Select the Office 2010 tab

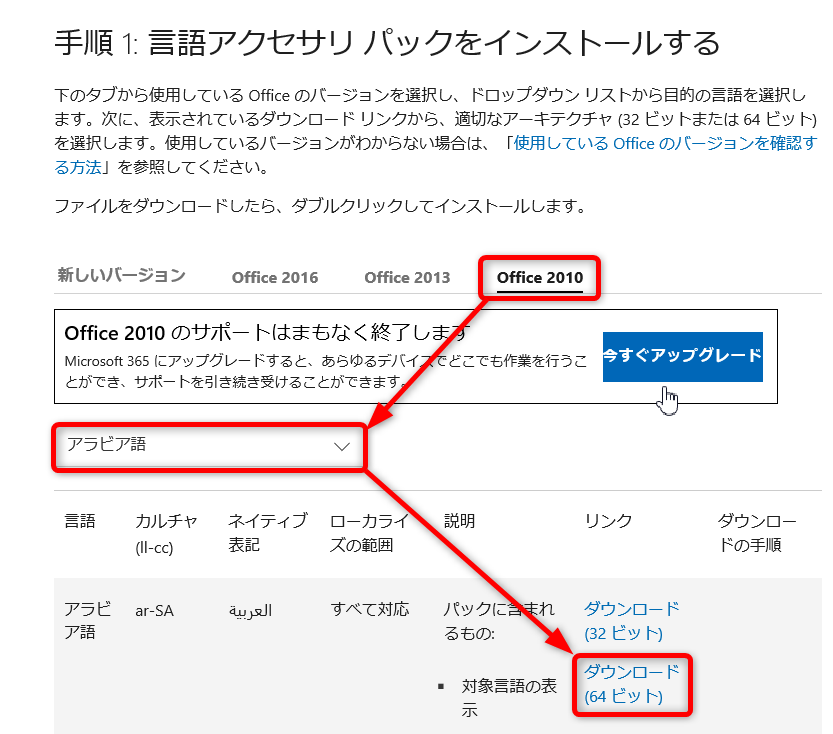coord(540,278)
